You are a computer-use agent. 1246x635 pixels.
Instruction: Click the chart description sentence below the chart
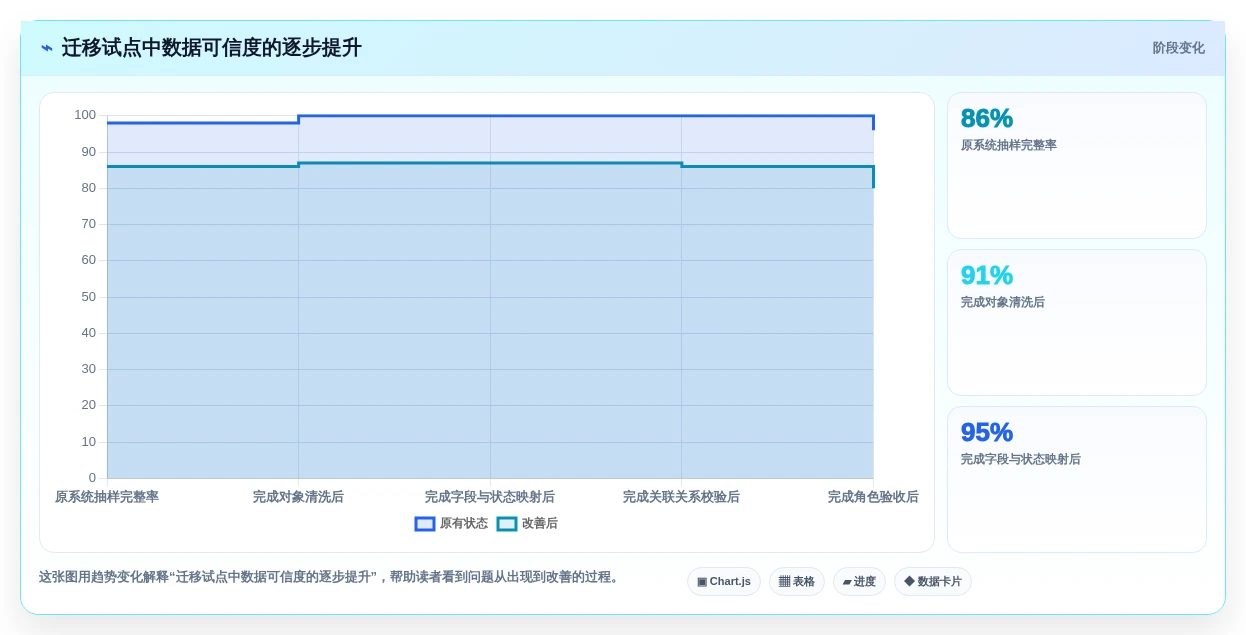tap(331, 577)
